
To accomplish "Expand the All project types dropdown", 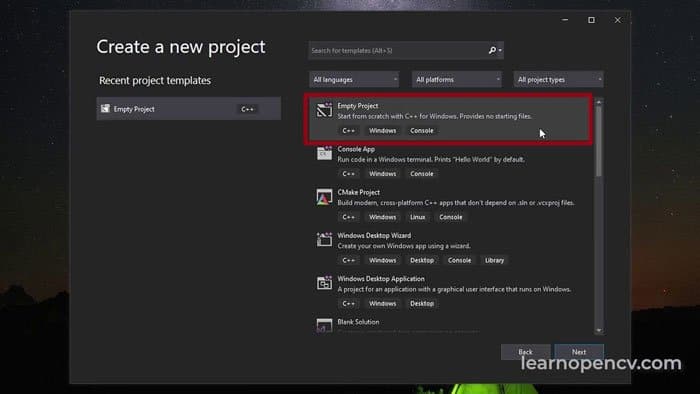I will pos(558,79).
